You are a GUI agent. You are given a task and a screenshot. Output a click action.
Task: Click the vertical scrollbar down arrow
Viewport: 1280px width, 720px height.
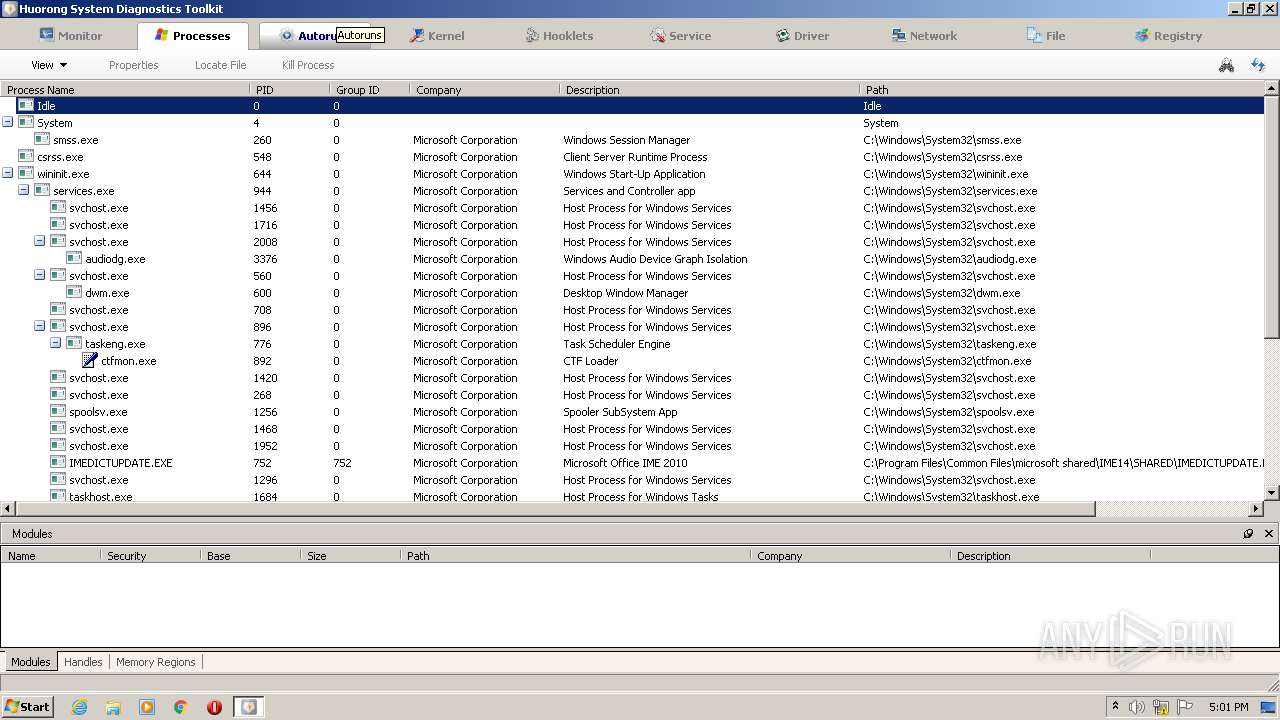(1272, 492)
